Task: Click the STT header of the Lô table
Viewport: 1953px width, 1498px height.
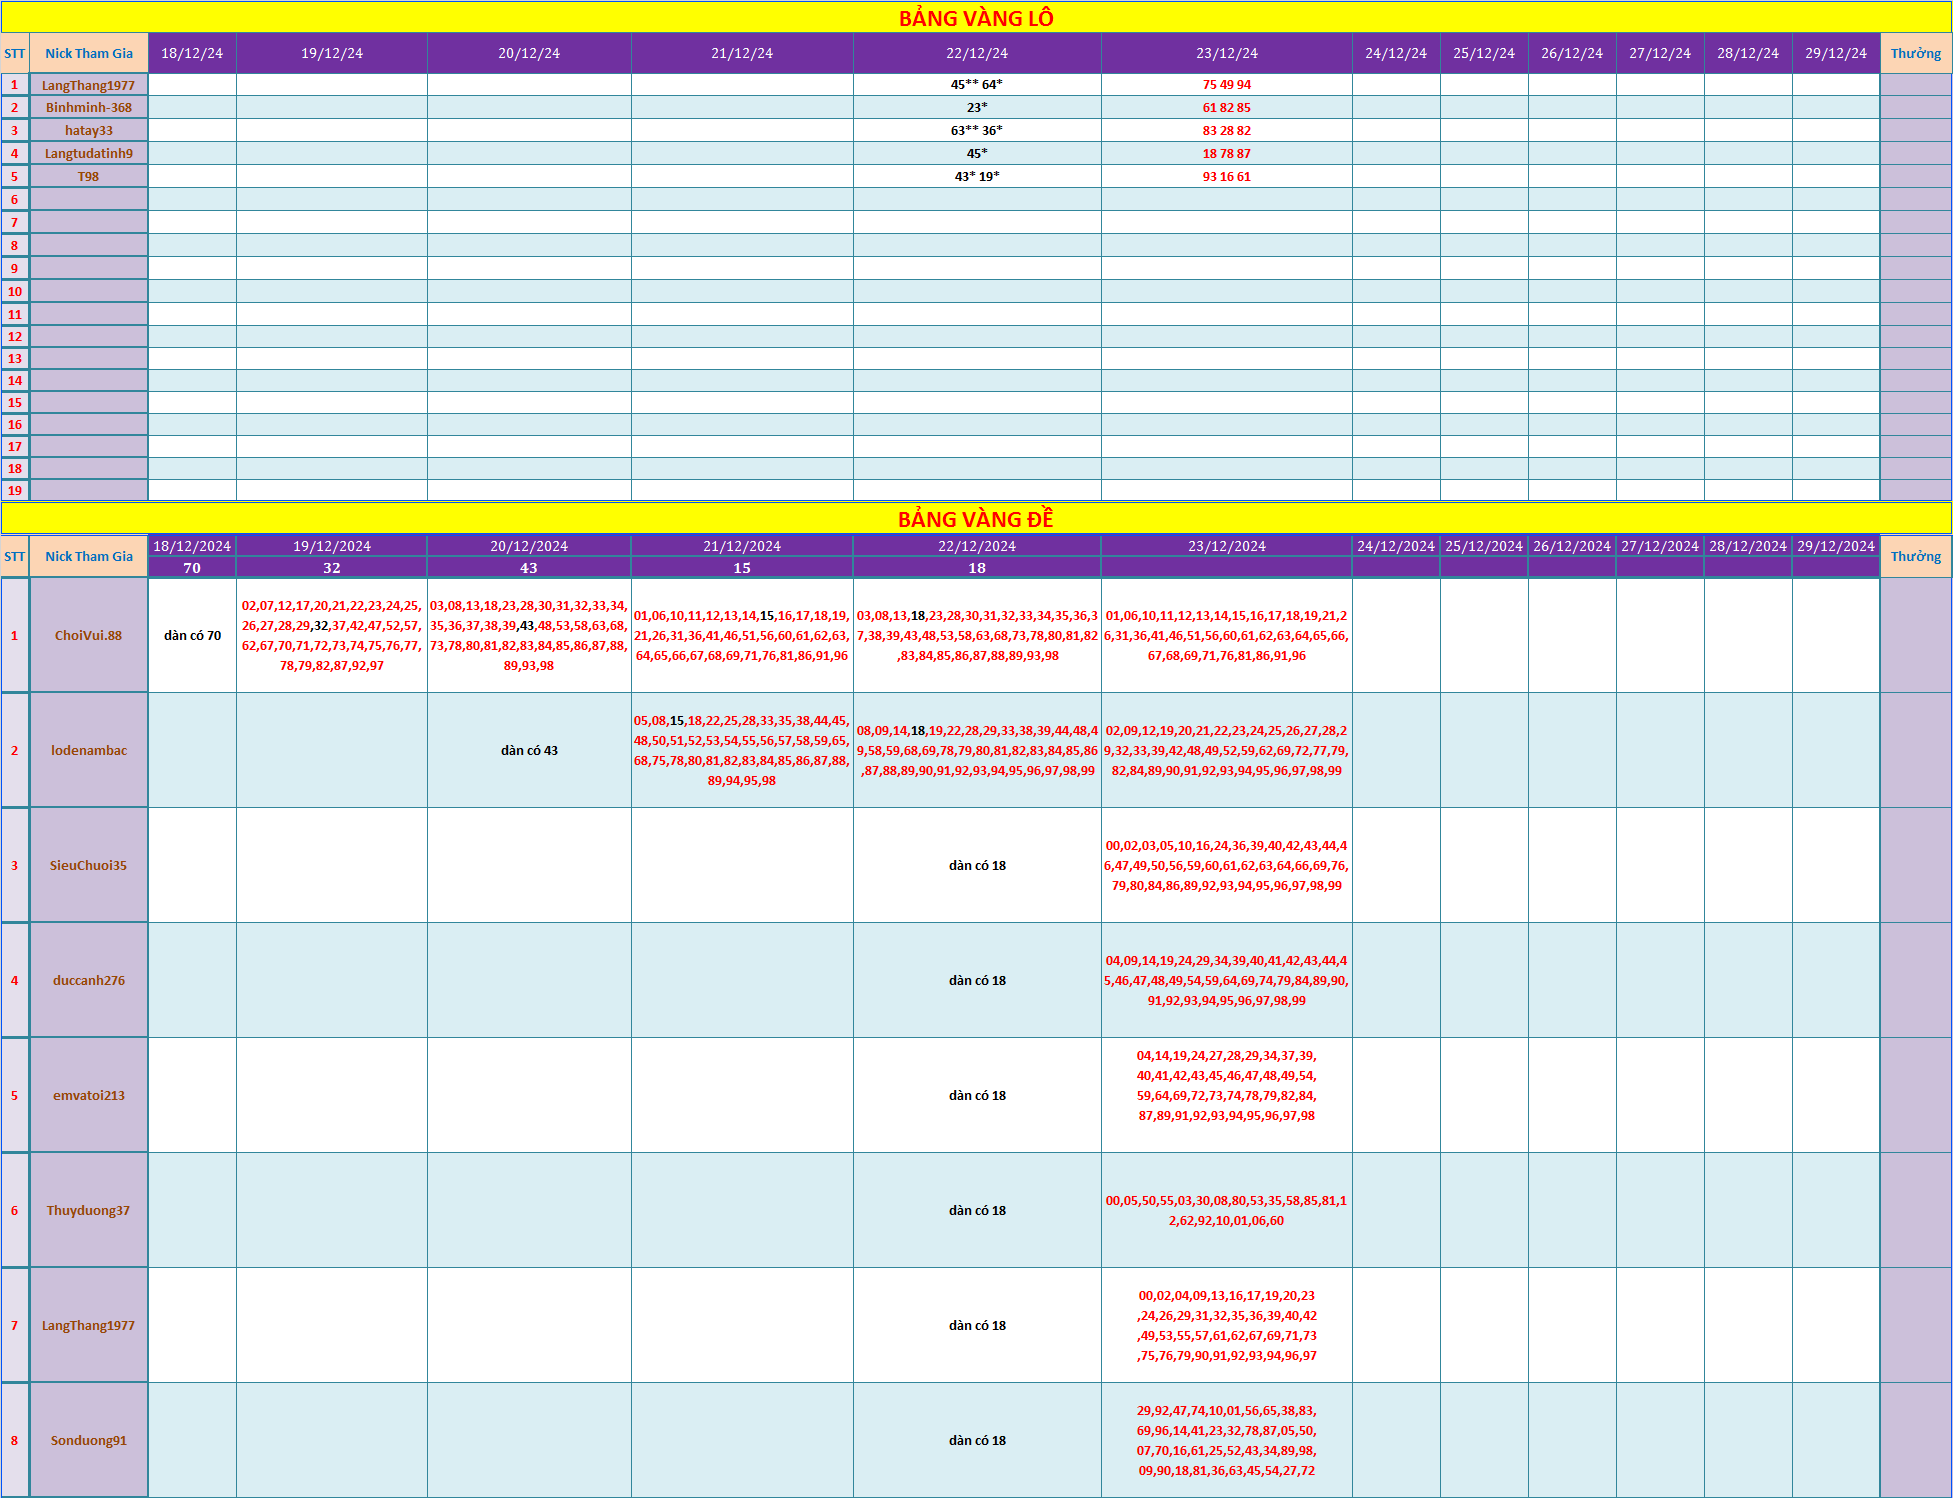Action: [x=15, y=54]
